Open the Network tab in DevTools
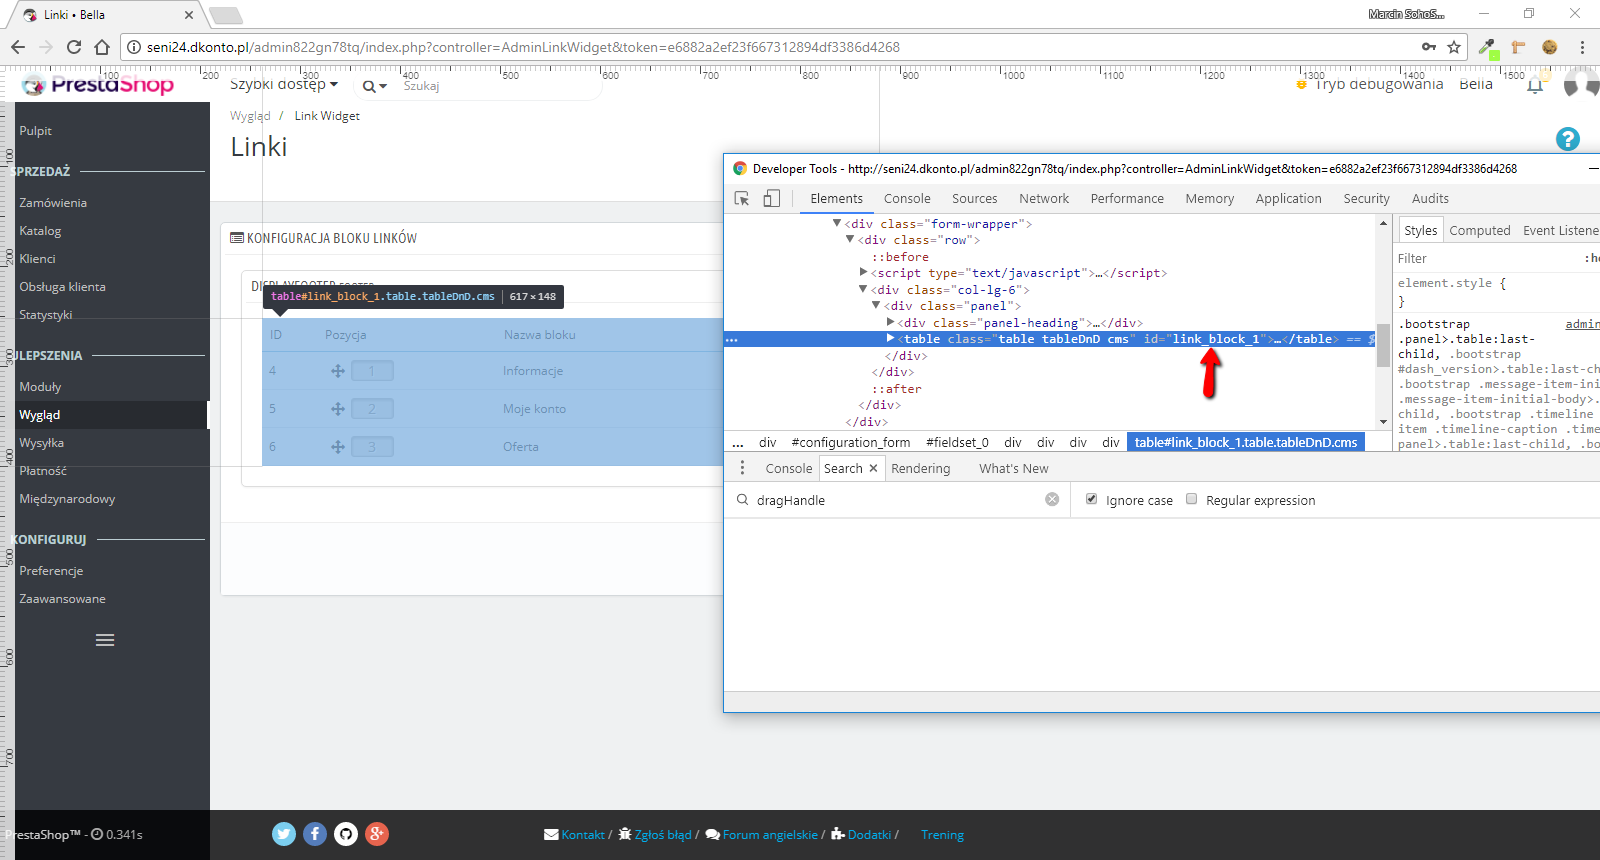Screen dimensions: 1600x860 (1043, 199)
